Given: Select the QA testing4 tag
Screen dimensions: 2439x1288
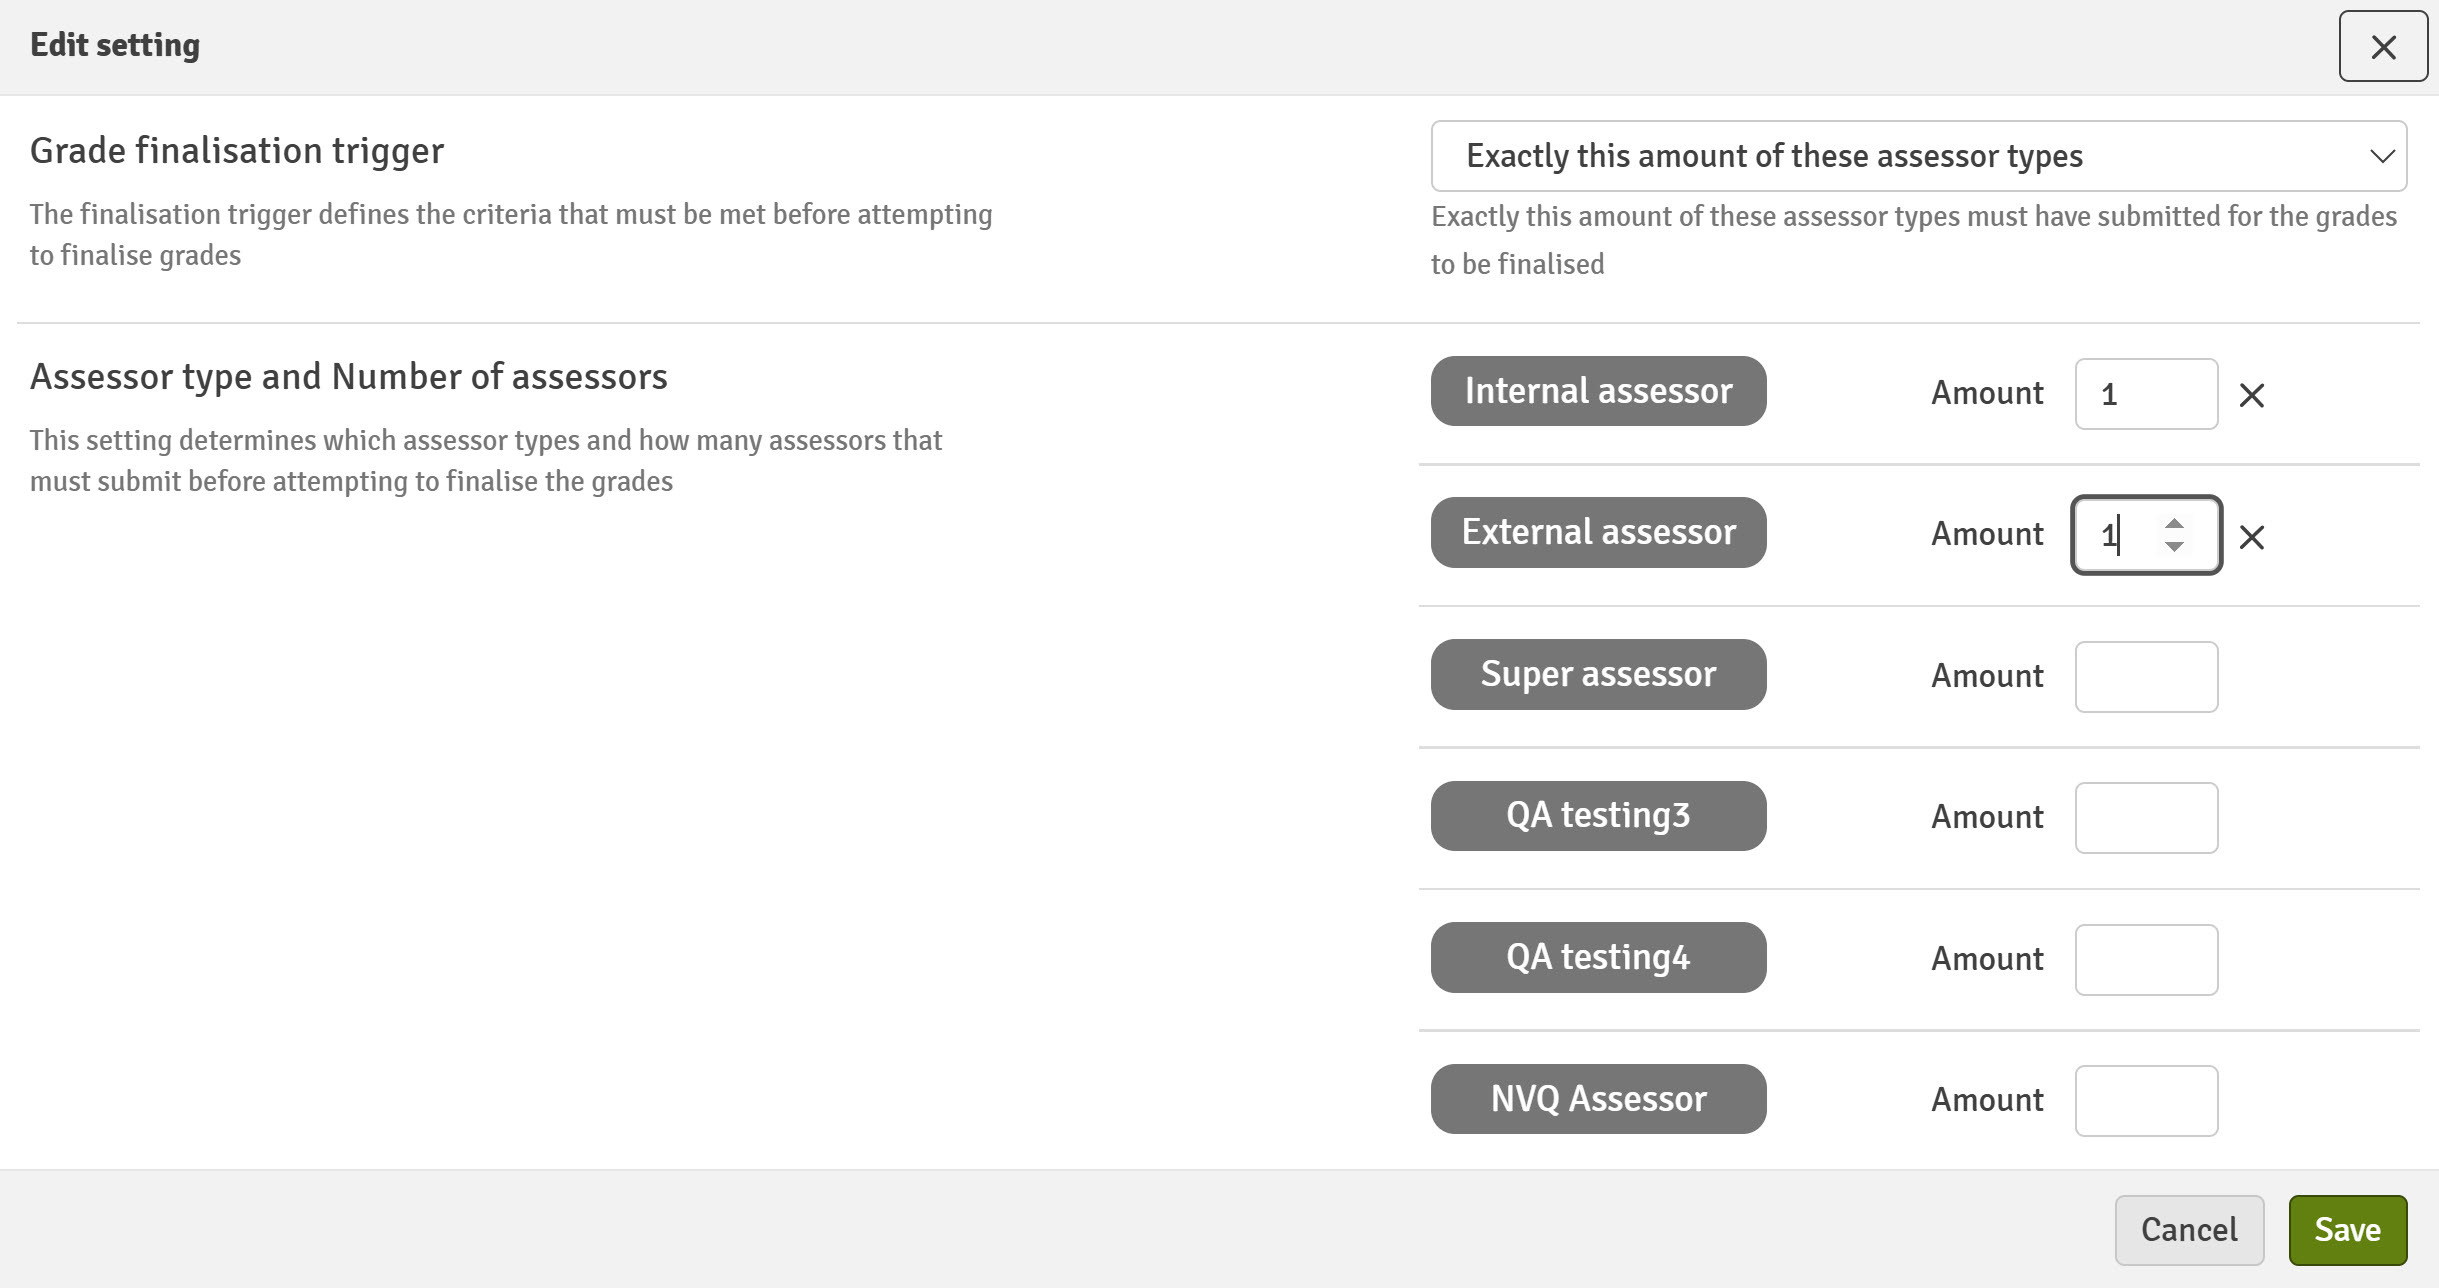Looking at the screenshot, I should 1598,957.
